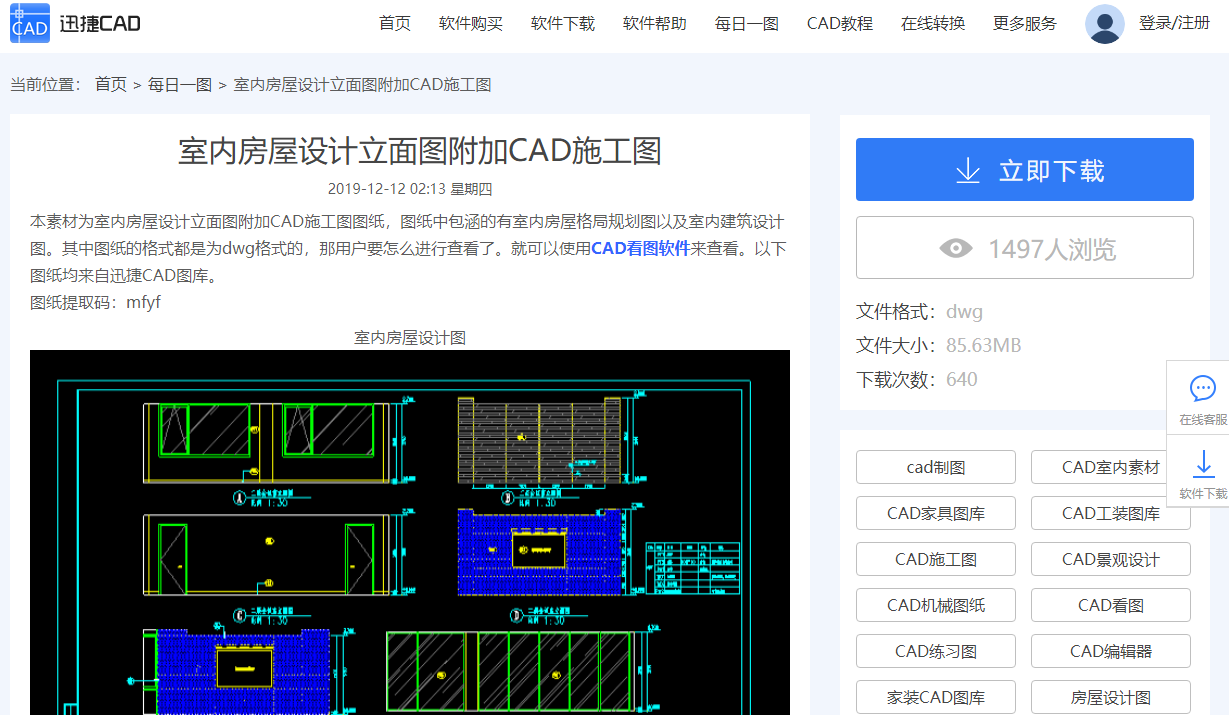Open the CAD施工图 category tag

click(x=935, y=559)
